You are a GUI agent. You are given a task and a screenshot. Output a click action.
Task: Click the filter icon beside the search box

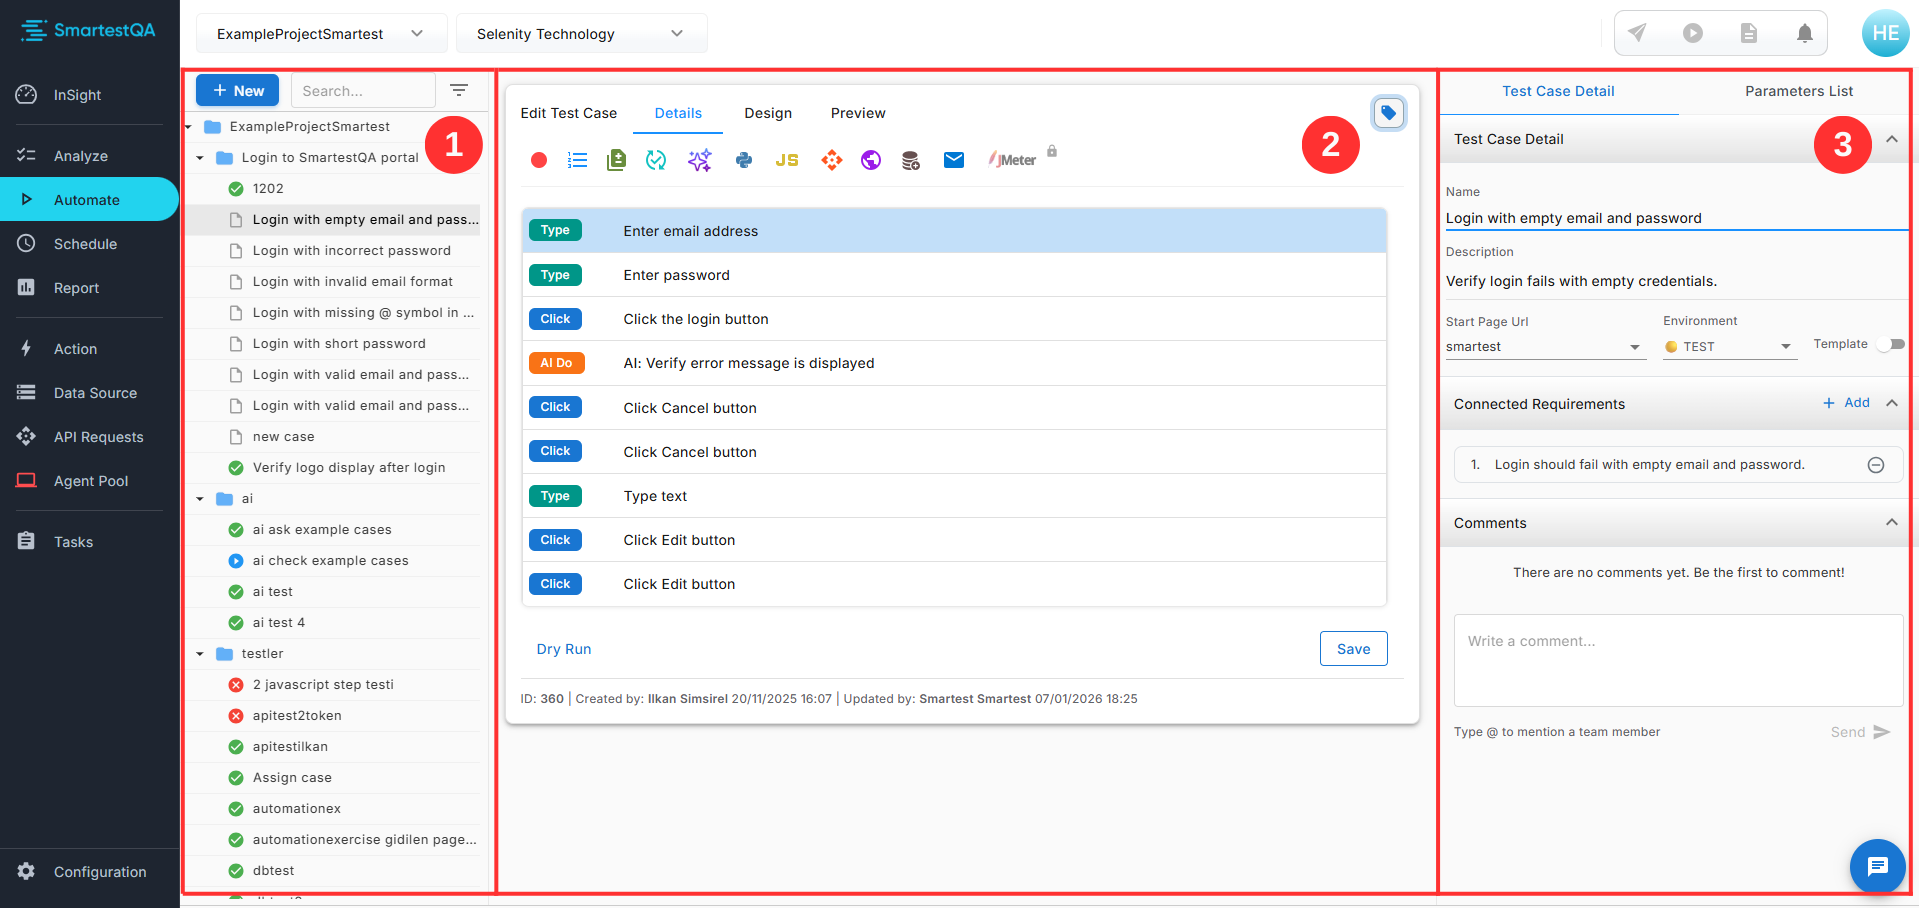(x=459, y=90)
